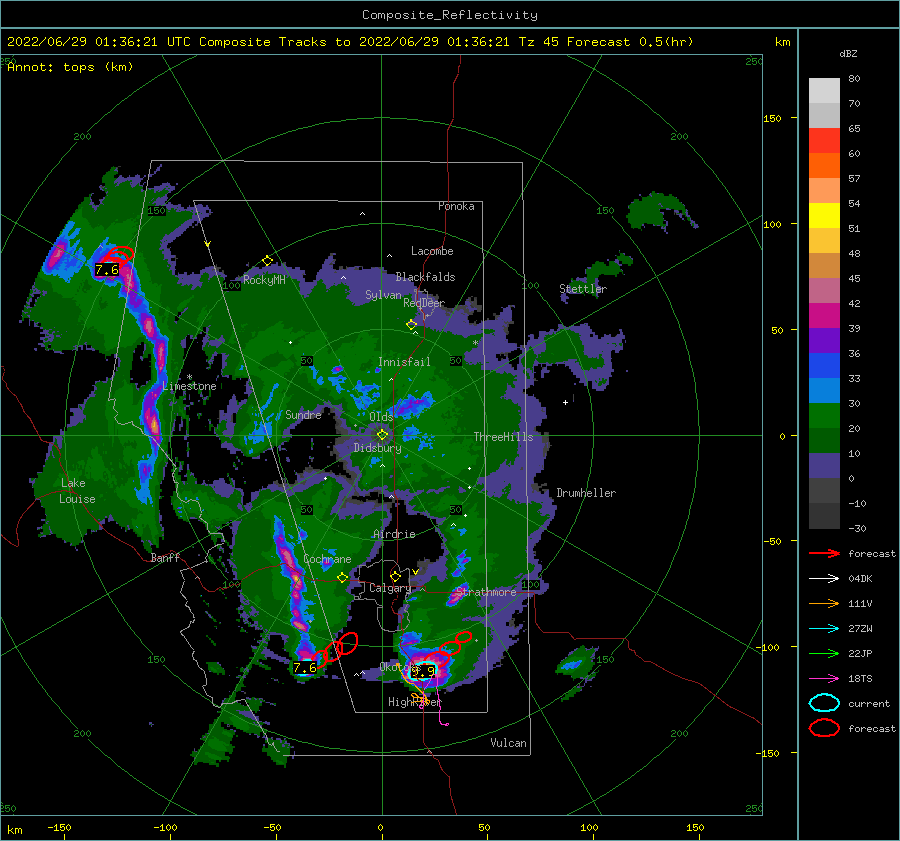Pick the magenta swatch between 42 and 39 dBZ
The height and width of the screenshot is (841, 900).
coord(824,316)
